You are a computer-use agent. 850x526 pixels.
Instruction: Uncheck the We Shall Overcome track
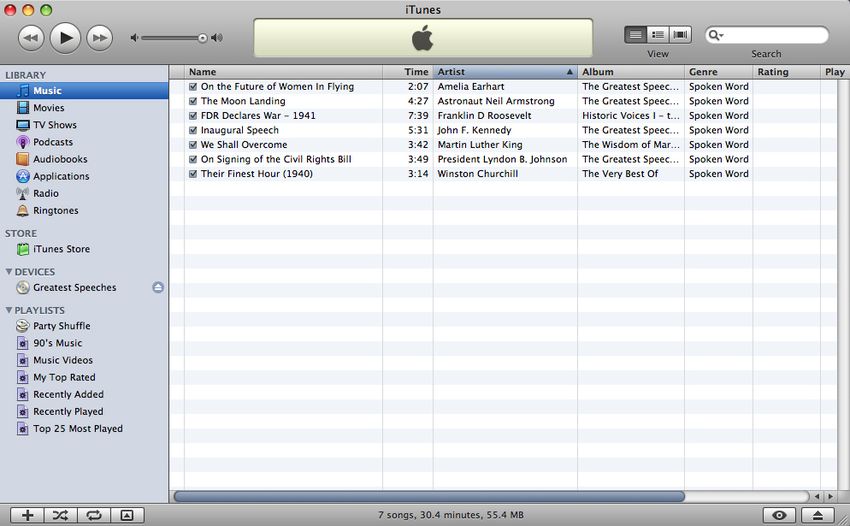tap(192, 145)
